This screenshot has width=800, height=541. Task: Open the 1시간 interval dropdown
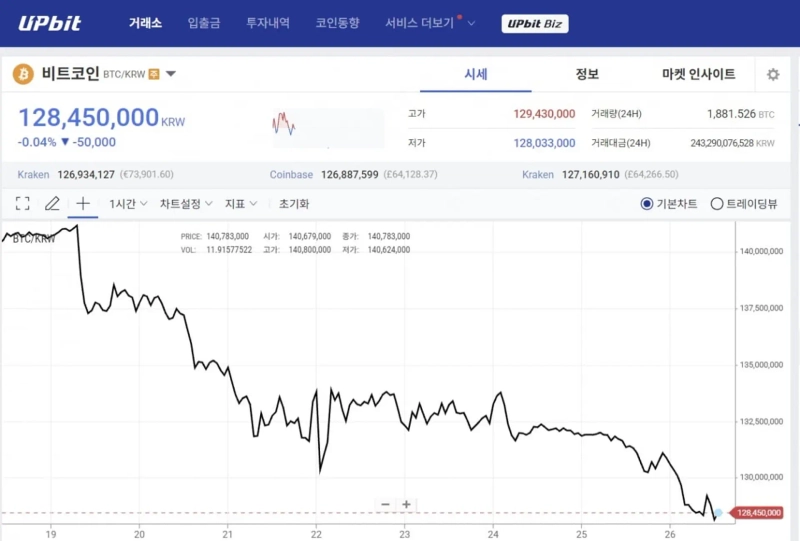coord(128,203)
